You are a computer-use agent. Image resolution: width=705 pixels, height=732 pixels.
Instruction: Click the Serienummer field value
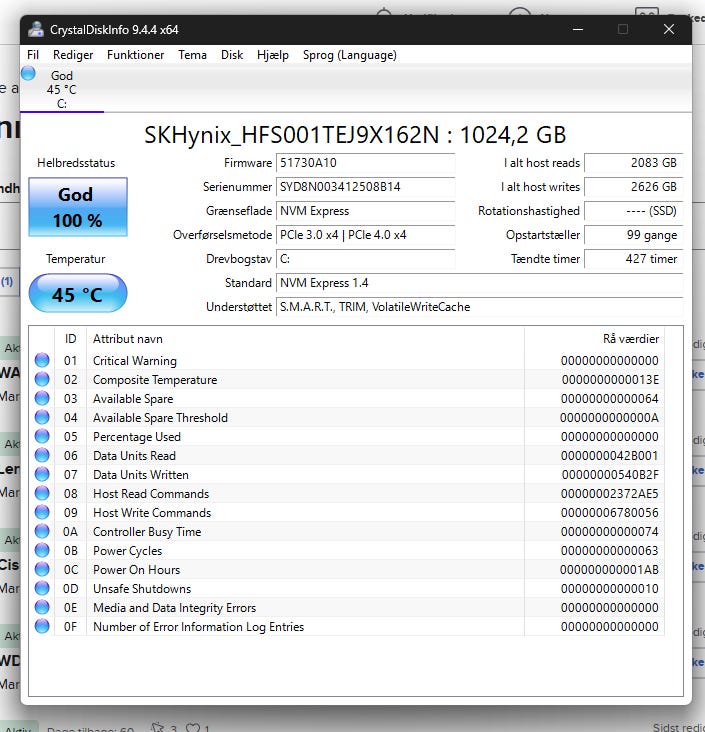coord(365,187)
